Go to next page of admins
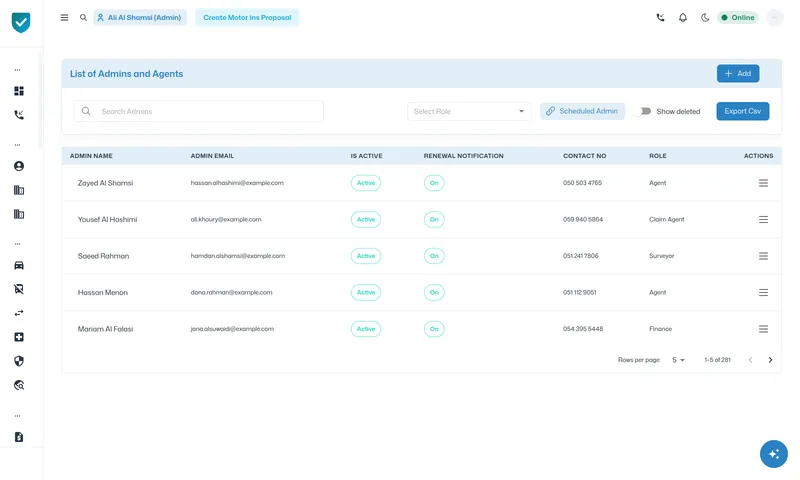The image size is (800, 480). pos(770,360)
